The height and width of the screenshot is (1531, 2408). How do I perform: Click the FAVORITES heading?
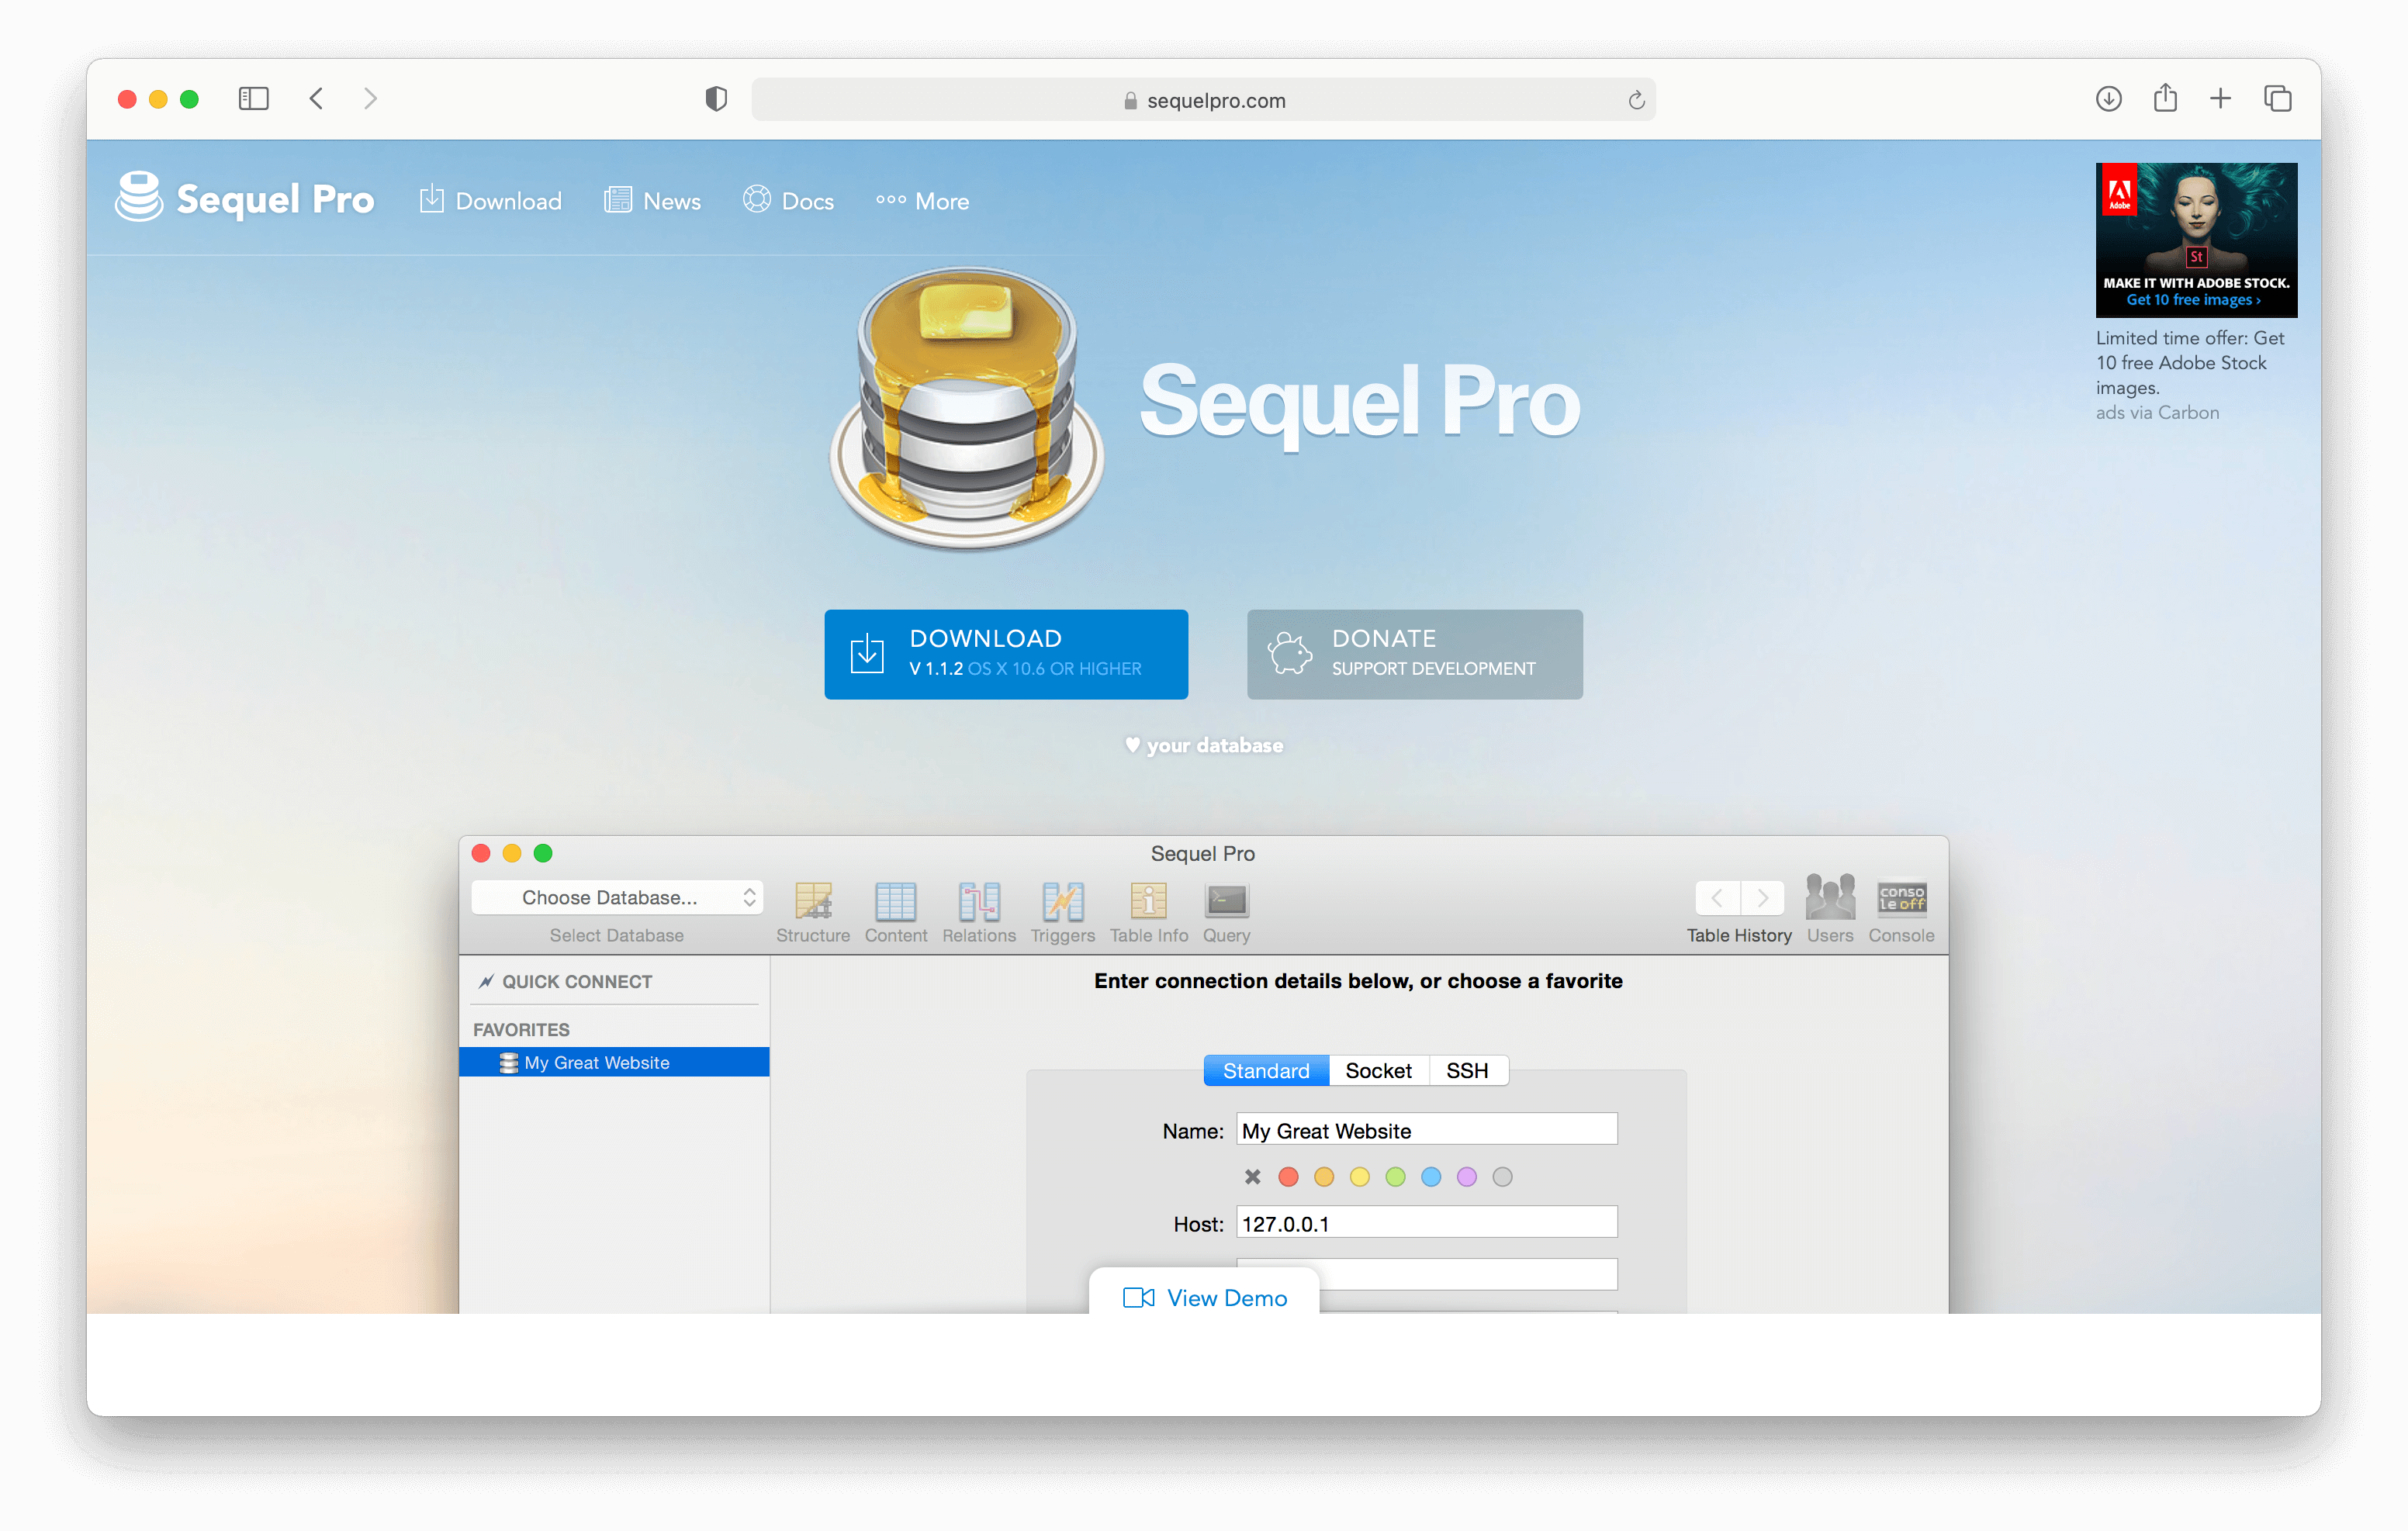[x=521, y=1029]
